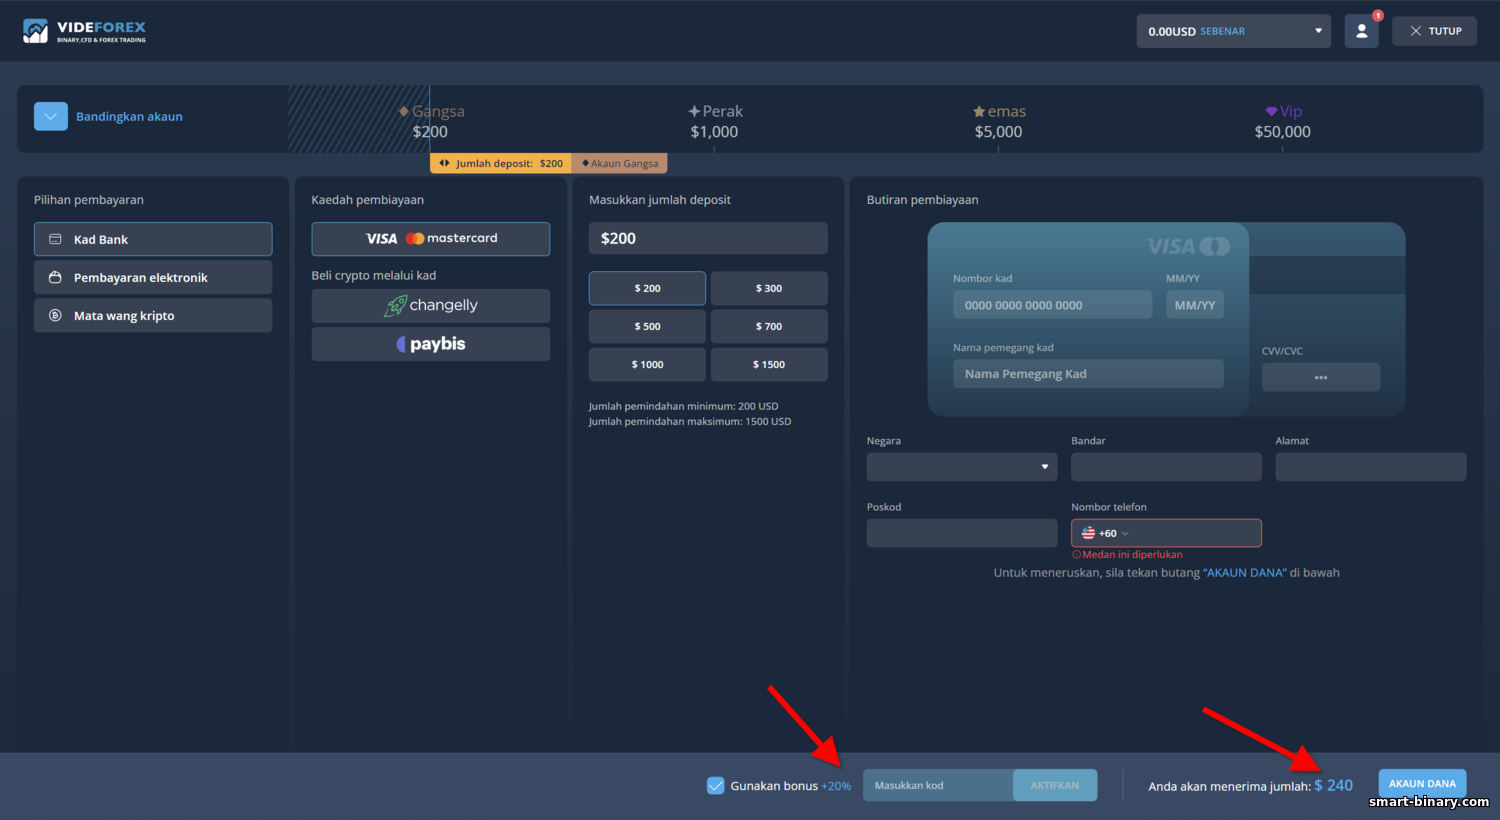
Task: Click the Nama Pemegang Kad field
Action: click(1088, 374)
